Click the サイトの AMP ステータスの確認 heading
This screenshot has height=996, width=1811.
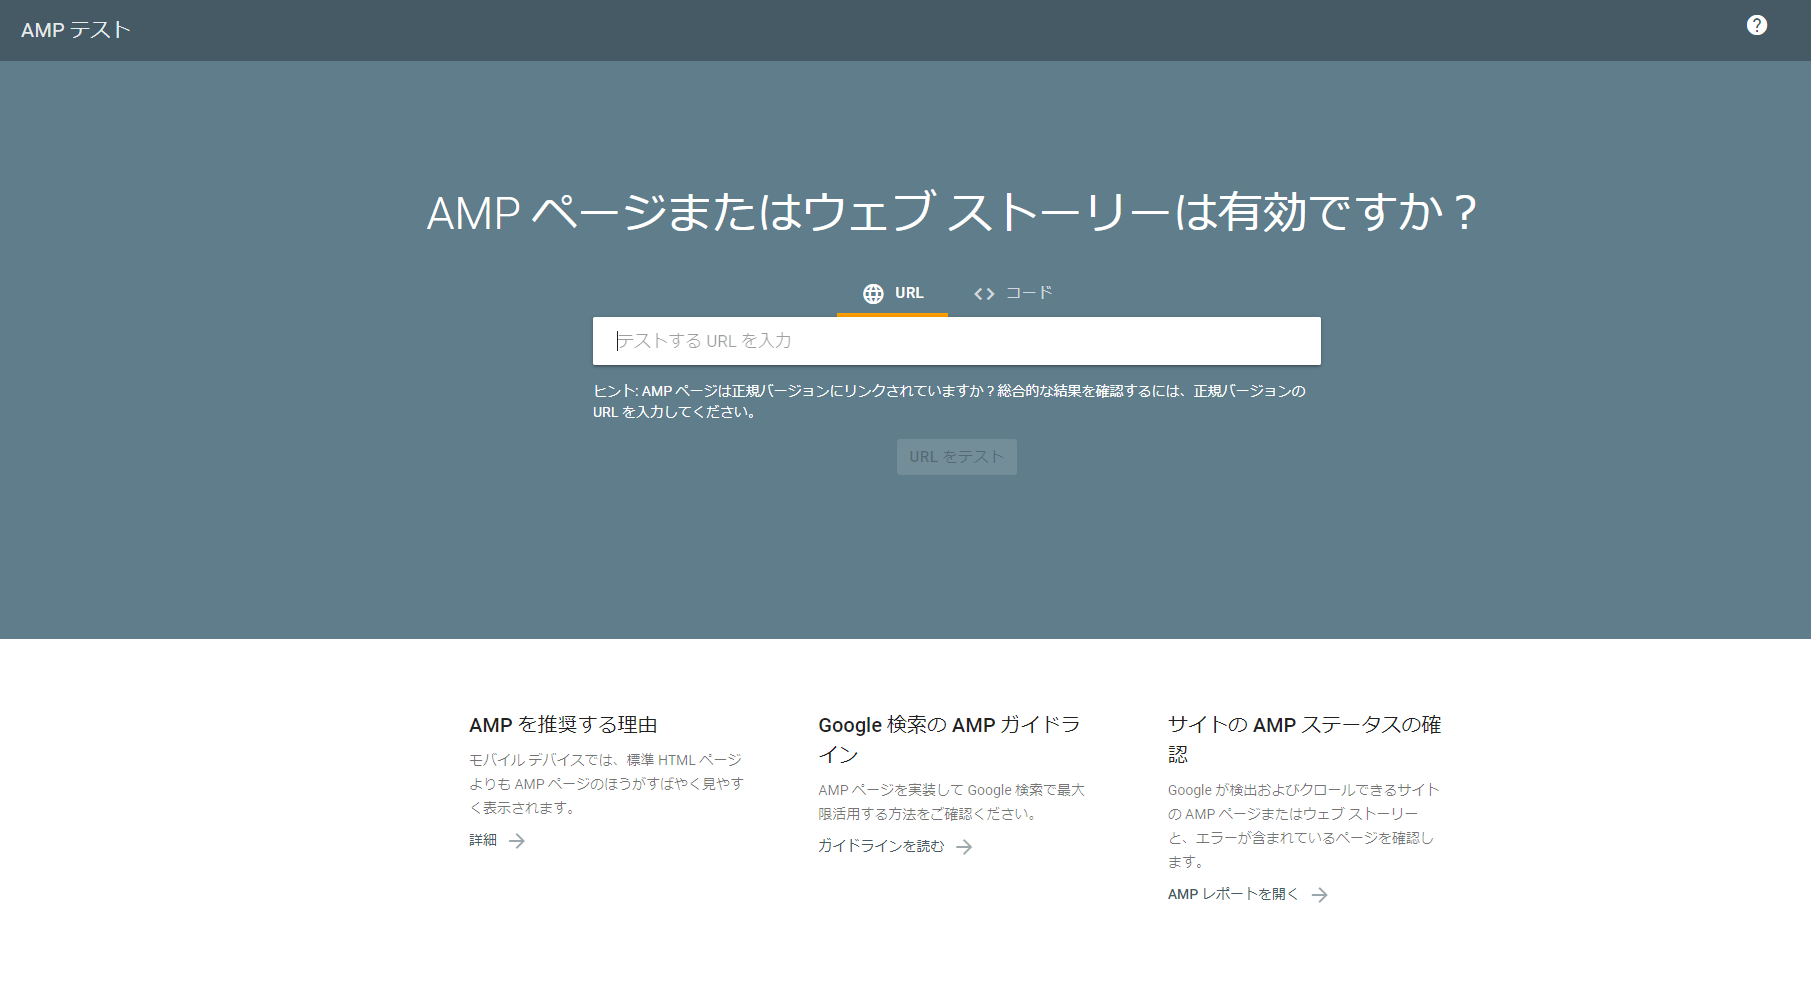[x=1304, y=739]
